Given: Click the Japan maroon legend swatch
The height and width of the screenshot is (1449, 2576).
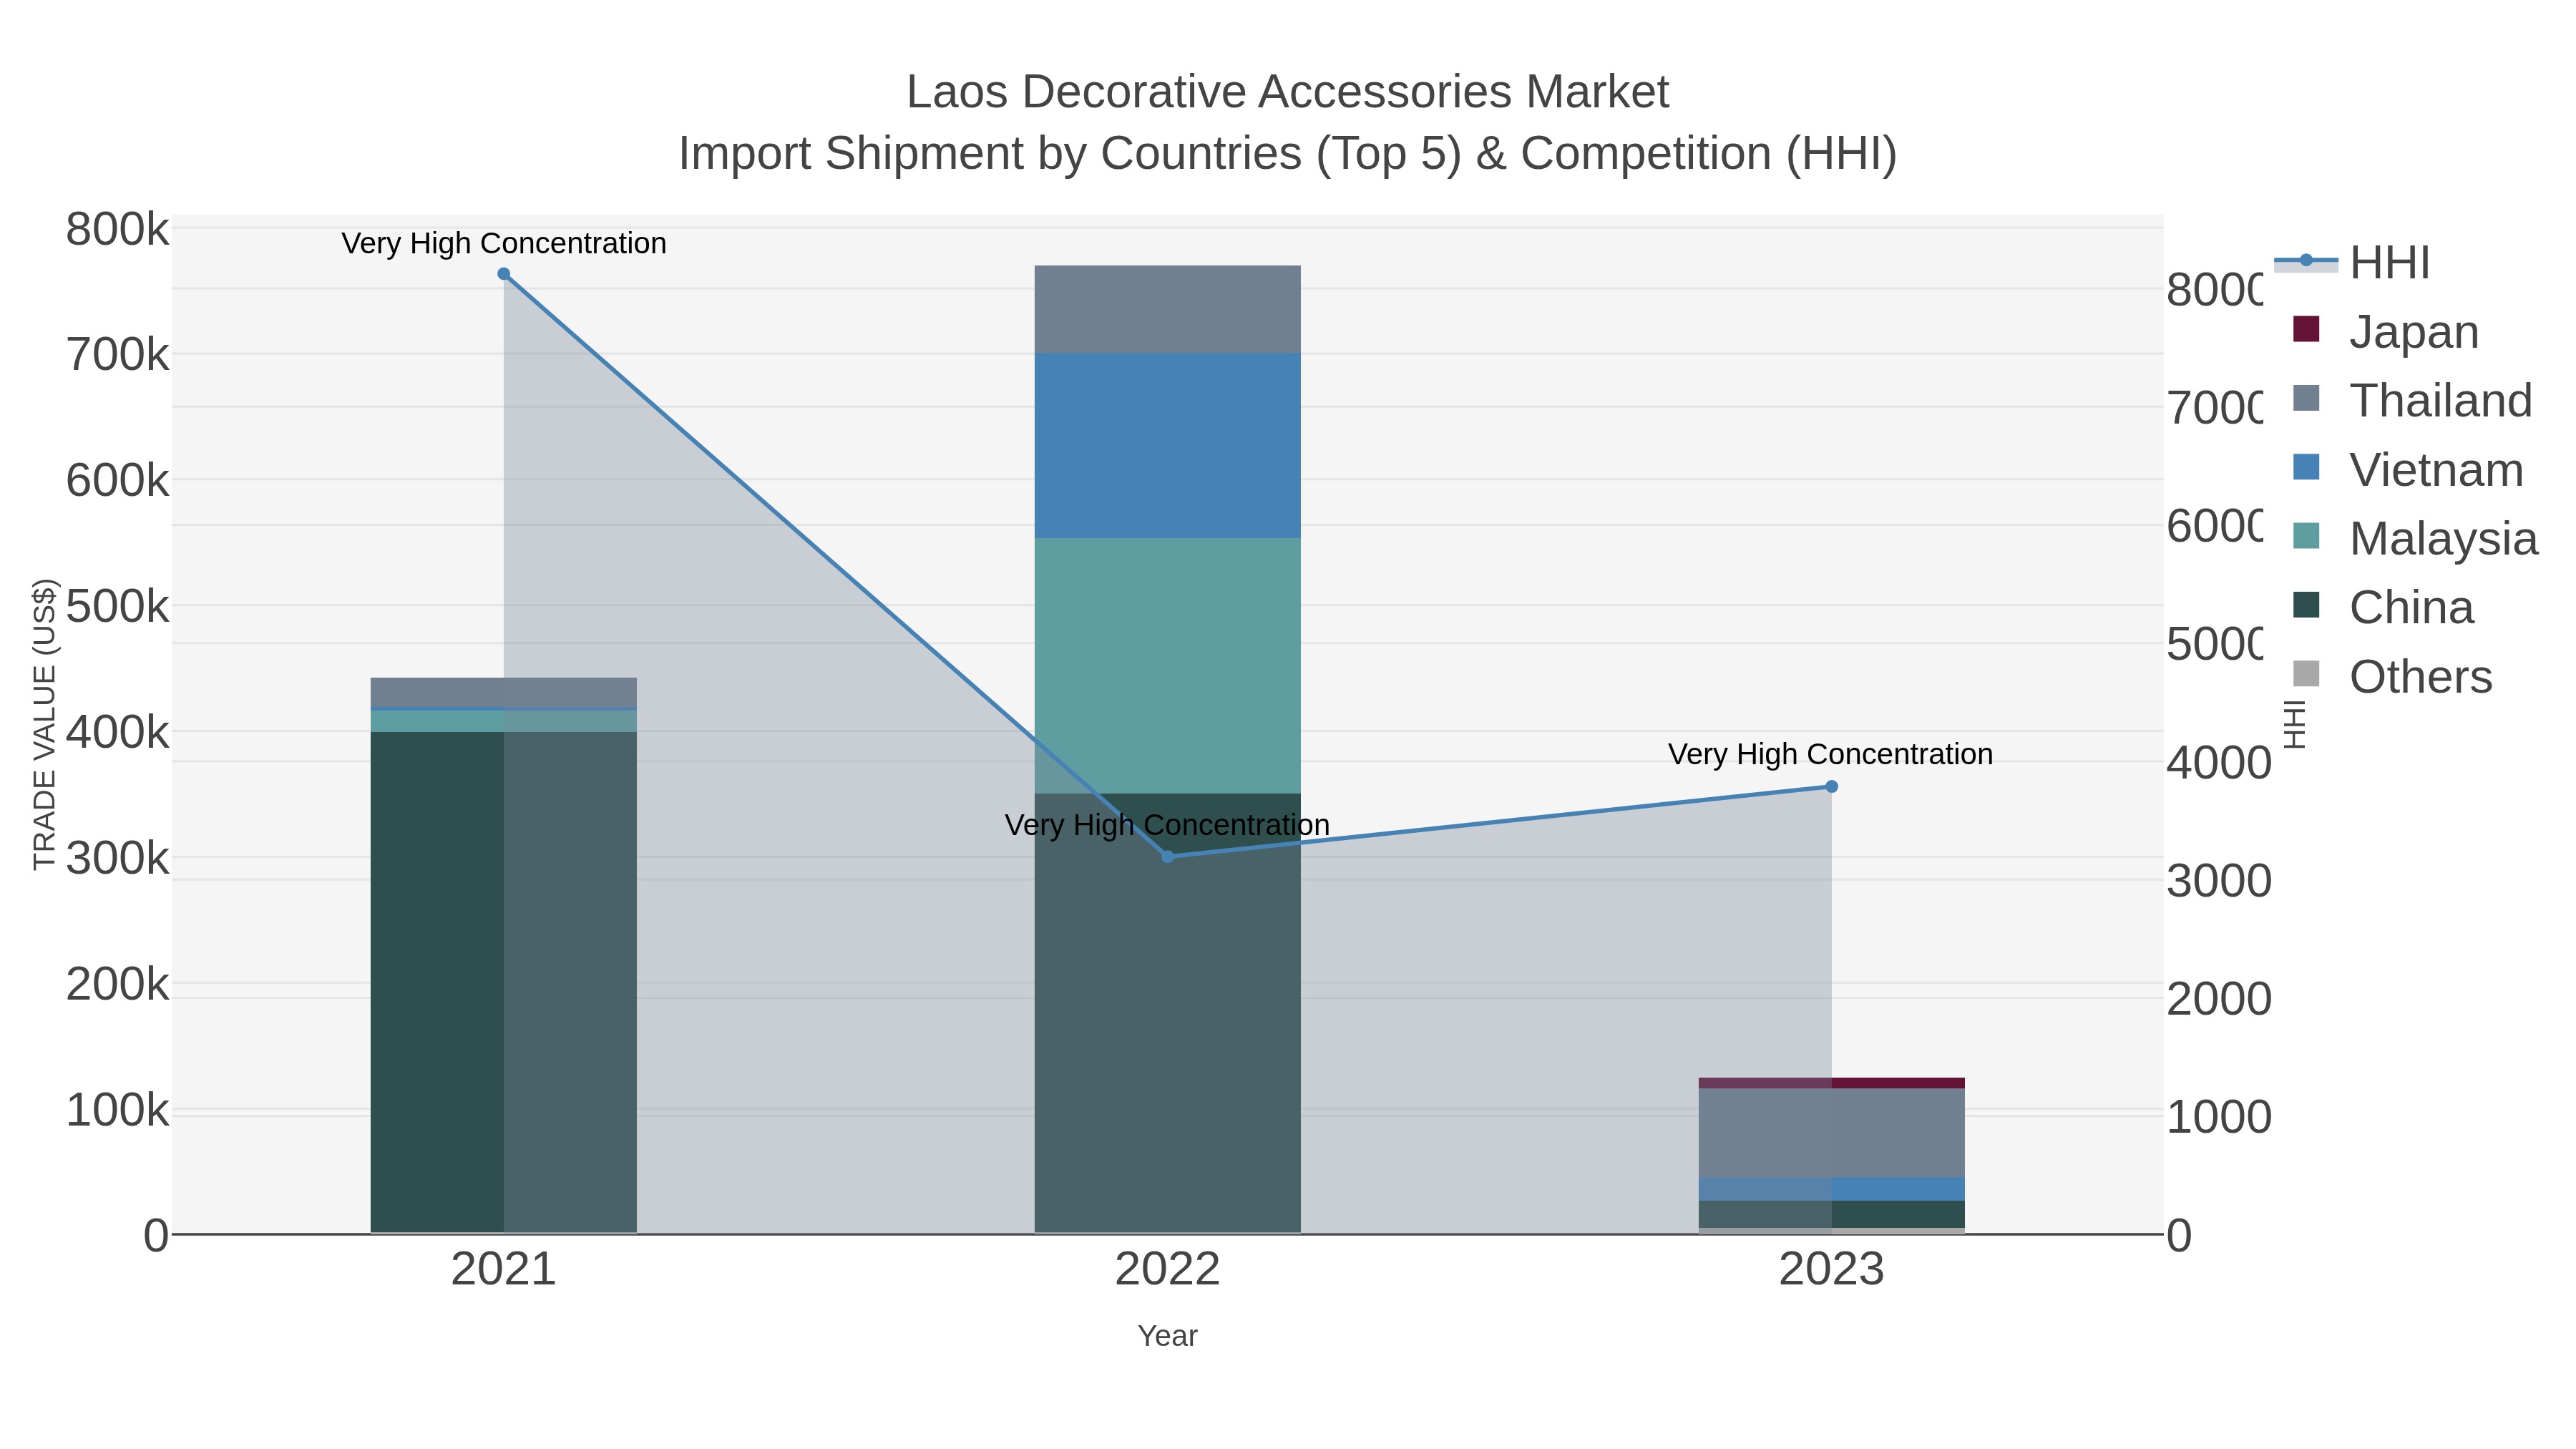Looking at the screenshot, I should coord(2306,329).
